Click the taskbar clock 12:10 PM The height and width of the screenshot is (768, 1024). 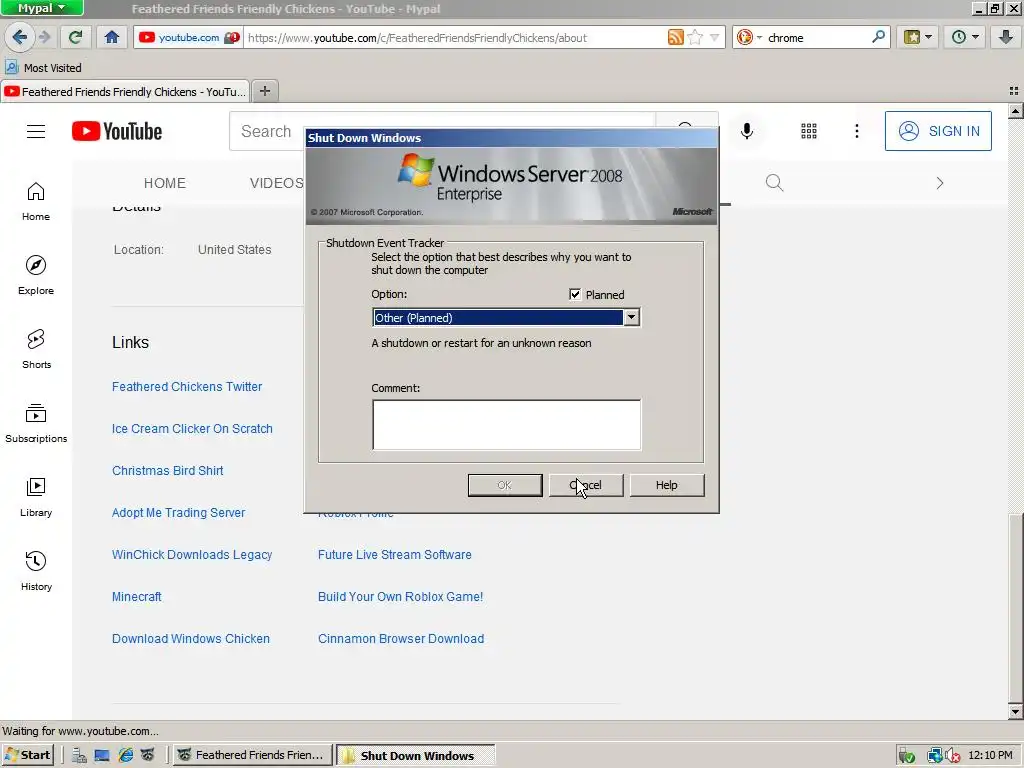[x=990, y=756]
